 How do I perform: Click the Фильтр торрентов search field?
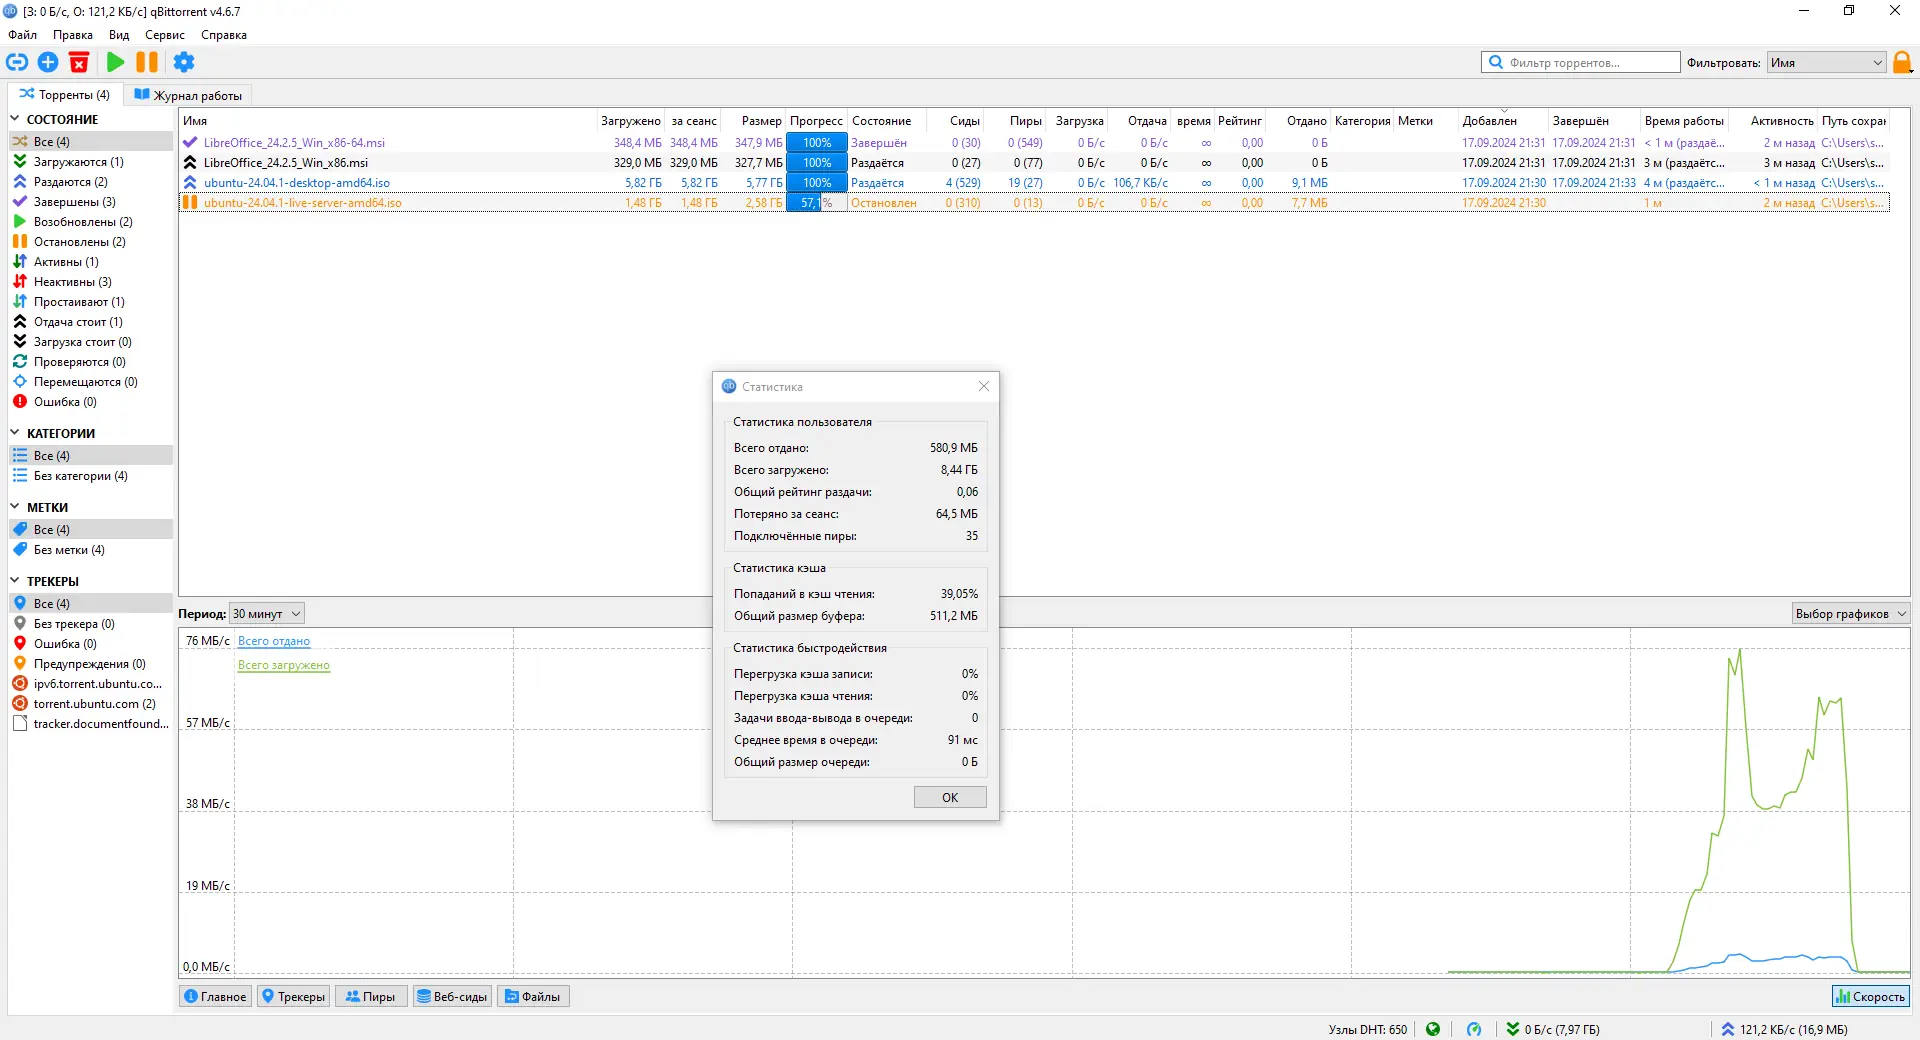[x=1581, y=62]
